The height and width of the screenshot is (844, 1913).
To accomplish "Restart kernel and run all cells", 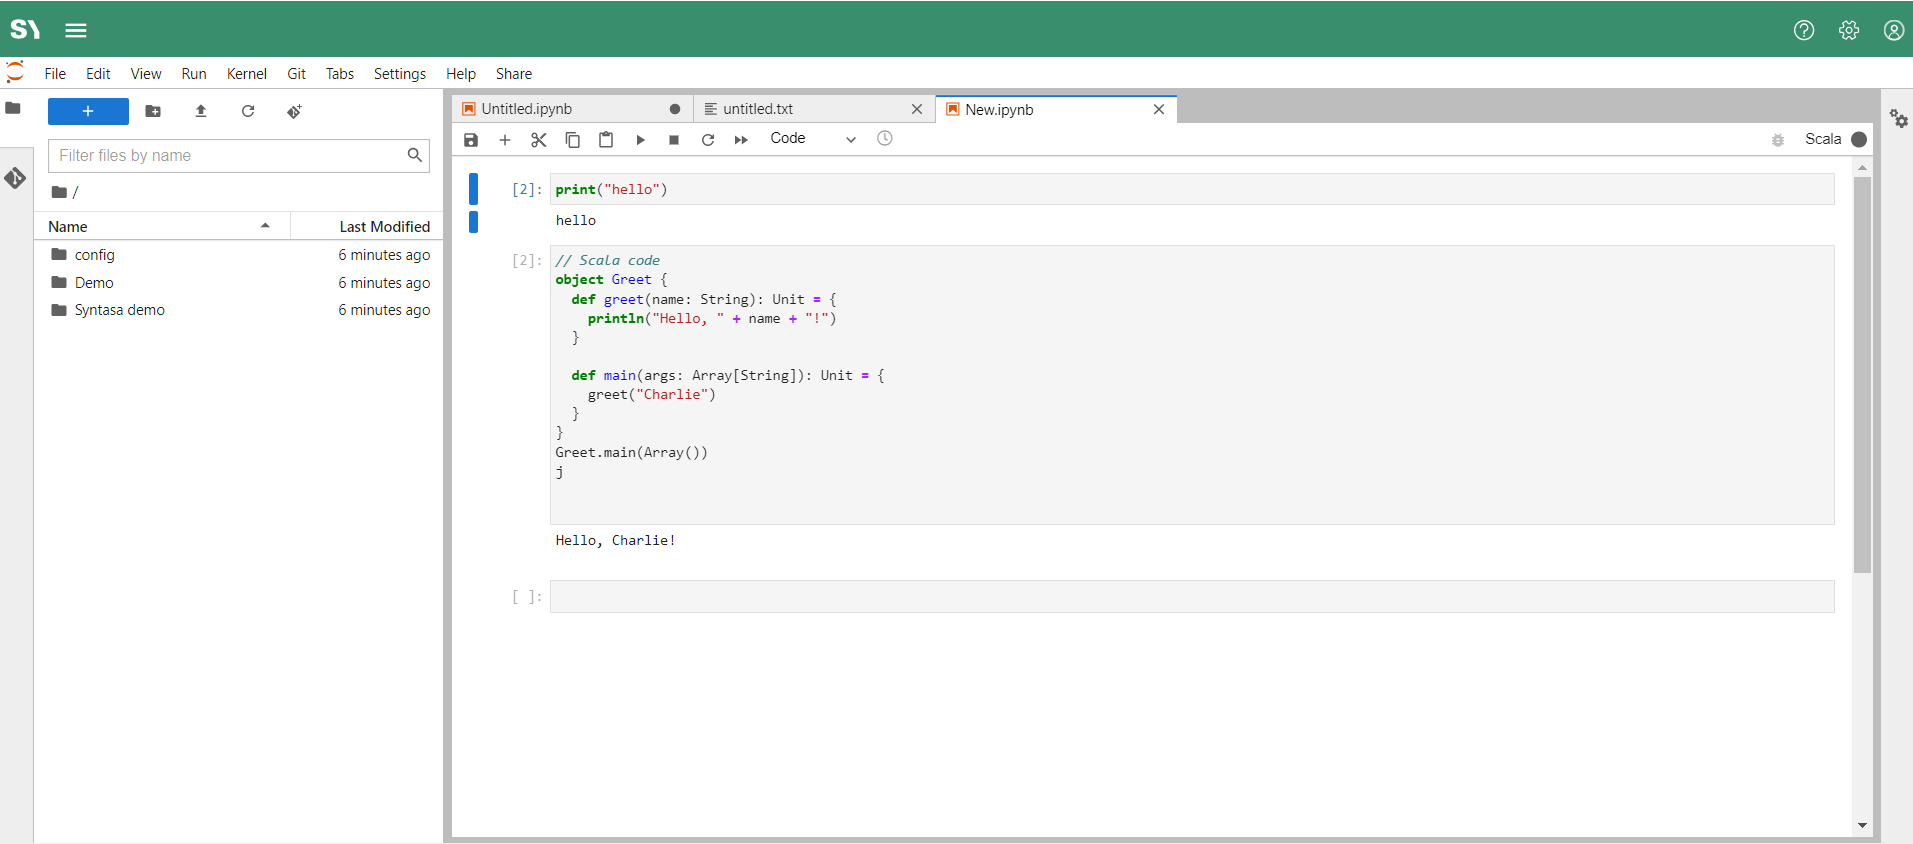I will (x=741, y=140).
